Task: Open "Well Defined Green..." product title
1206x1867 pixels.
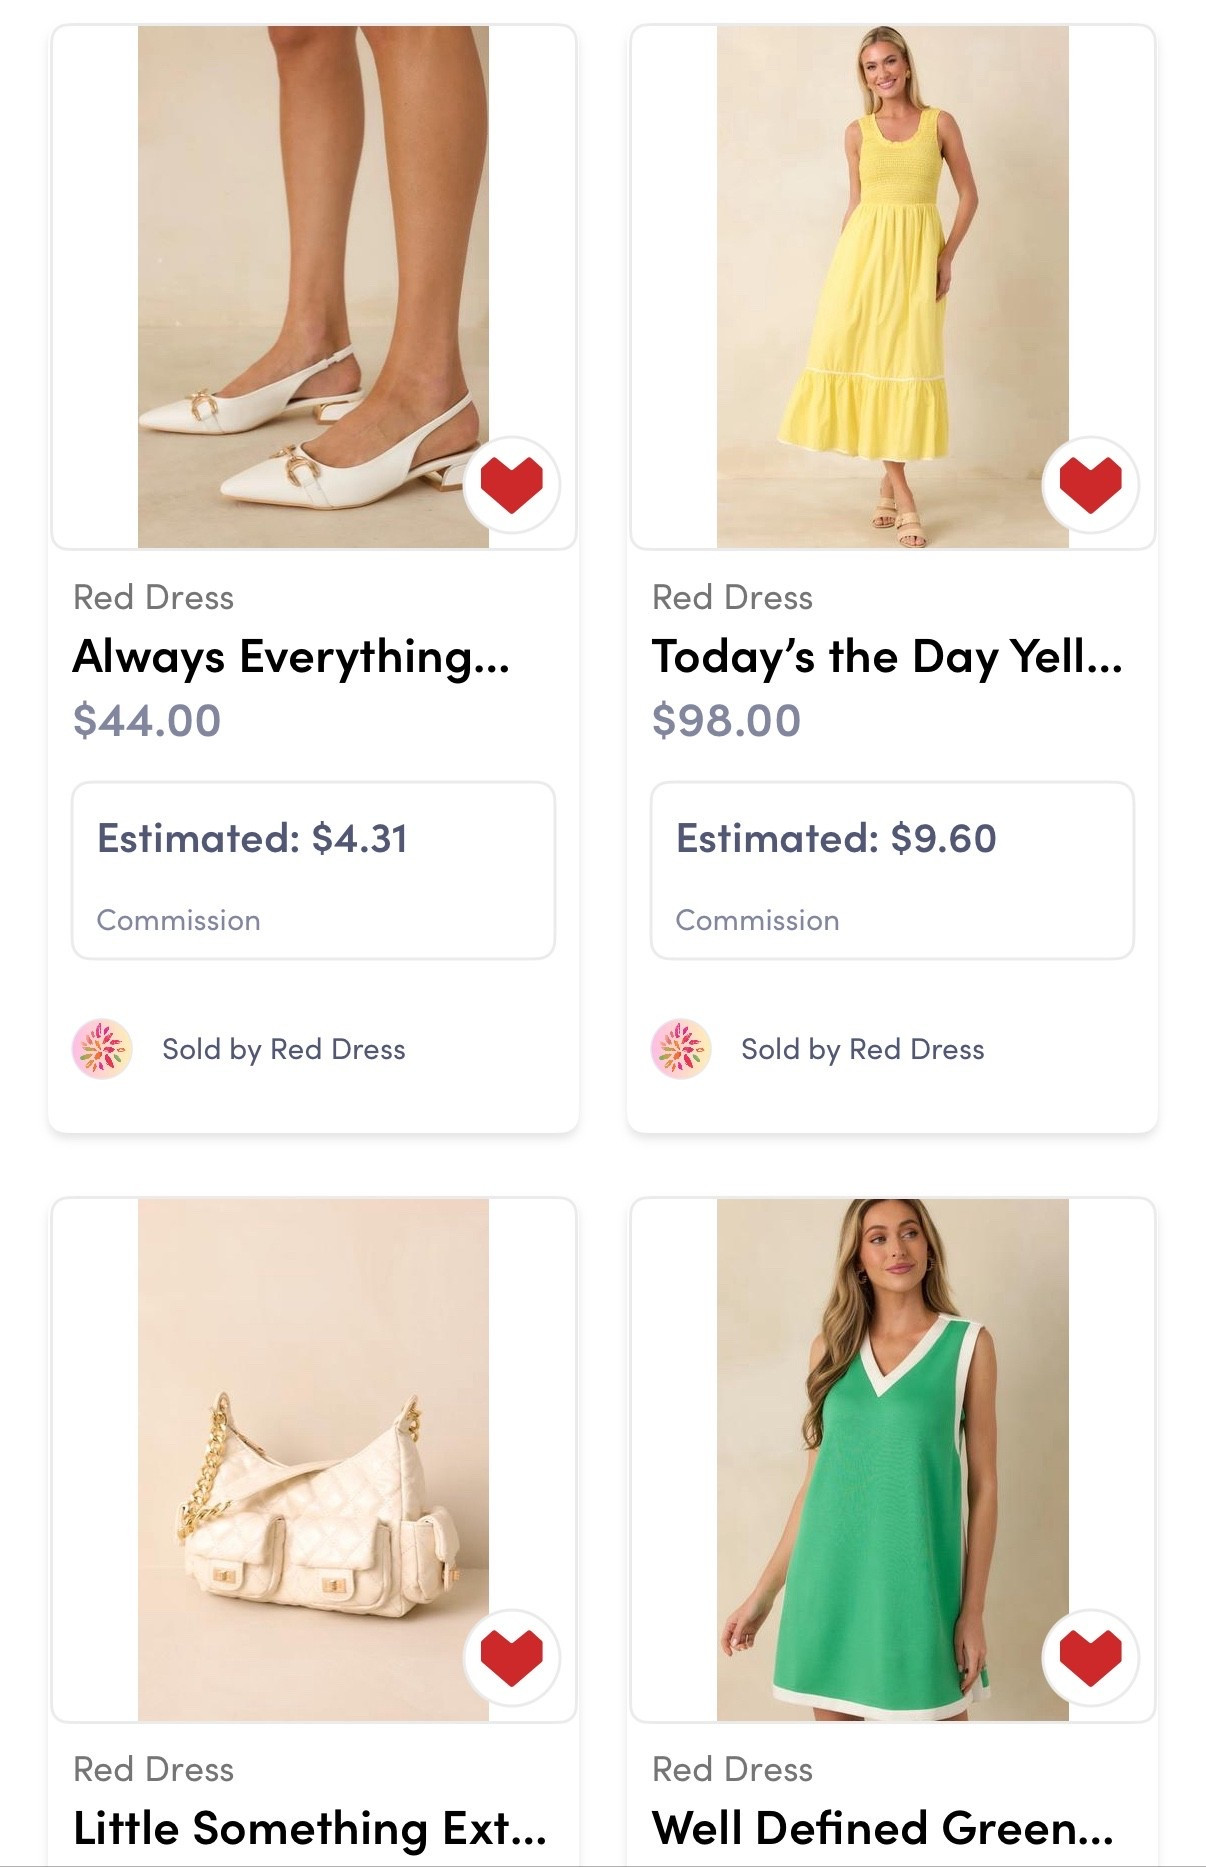Action: click(882, 1829)
